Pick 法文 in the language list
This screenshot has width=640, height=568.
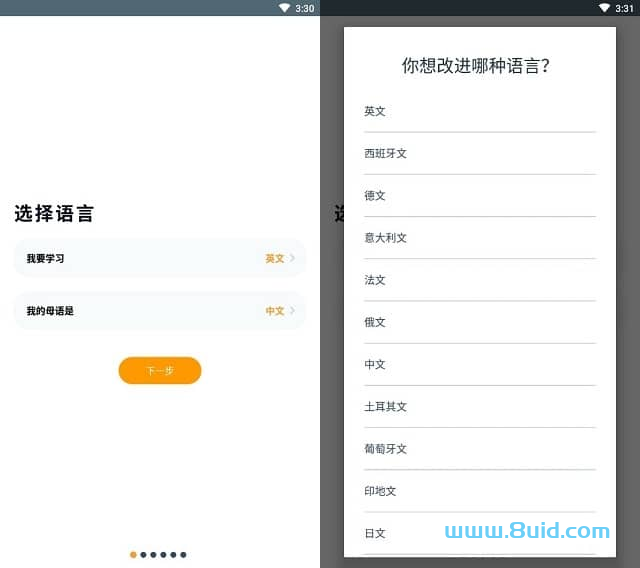[x=480, y=280]
